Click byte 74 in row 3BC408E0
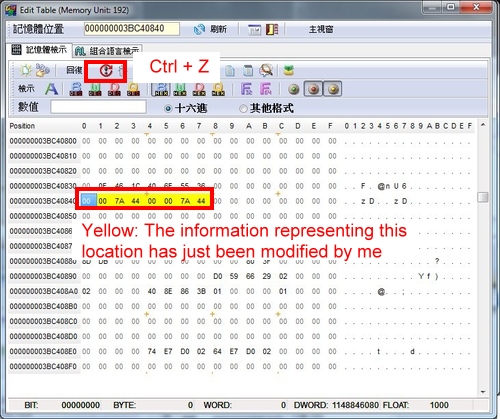Viewport: 500px width, 419px height. click(152, 351)
